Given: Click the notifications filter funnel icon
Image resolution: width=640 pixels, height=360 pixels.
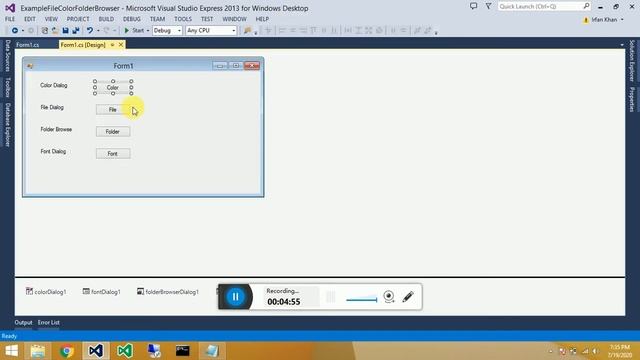Looking at the screenshot, I should click(x=488, y=6).
